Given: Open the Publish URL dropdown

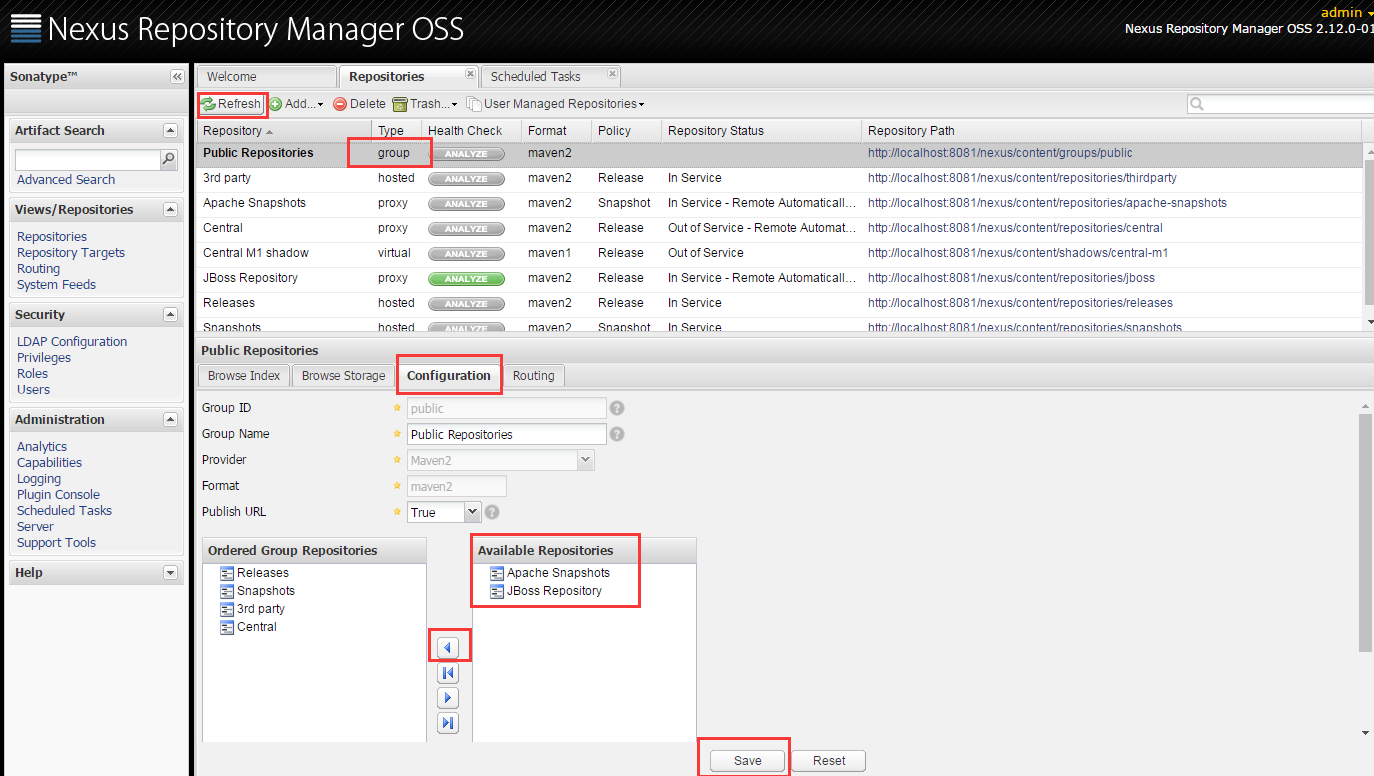Looking at the screenshot, I should (472, 512).
